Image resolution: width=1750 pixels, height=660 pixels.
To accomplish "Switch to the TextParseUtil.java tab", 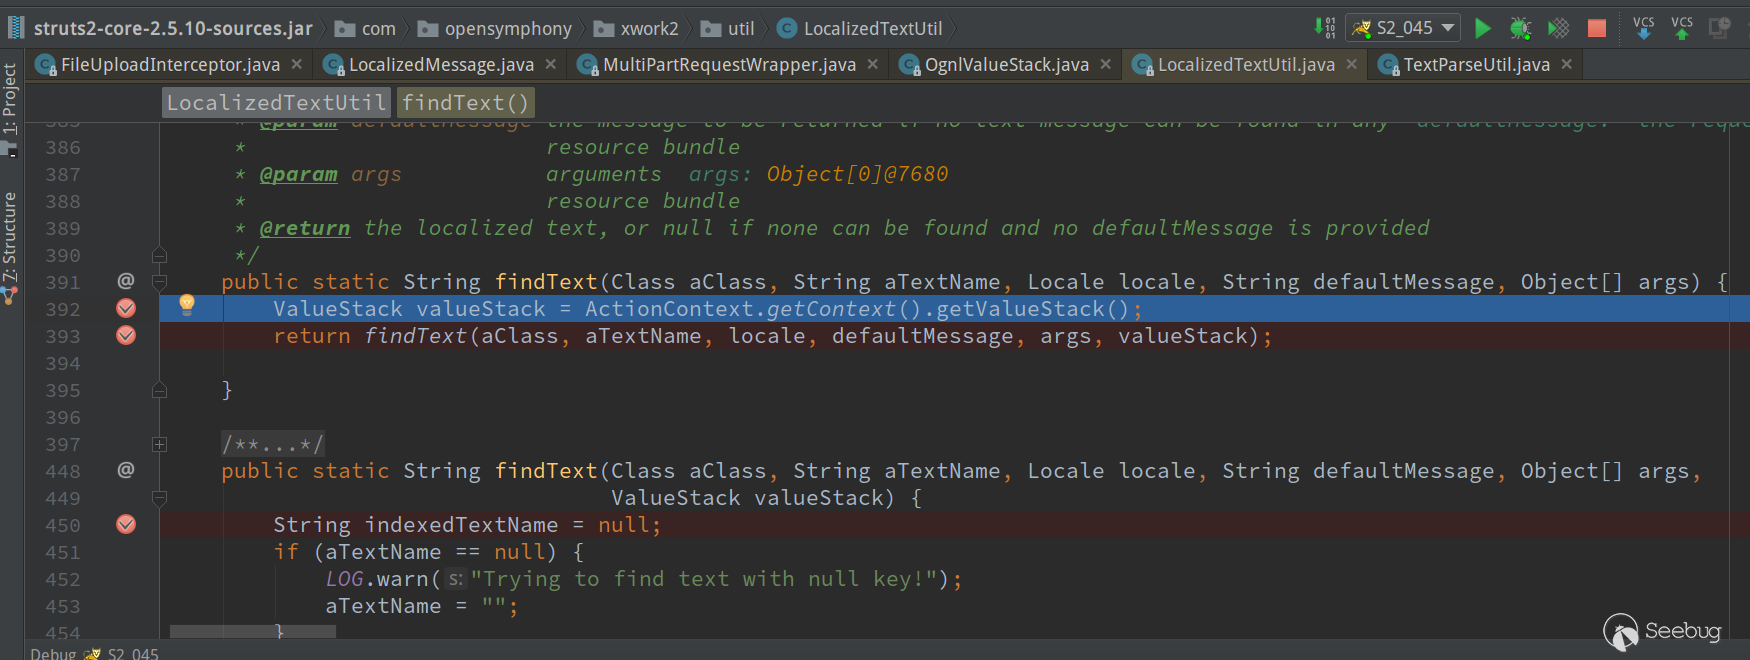I will click(1476, 65).
